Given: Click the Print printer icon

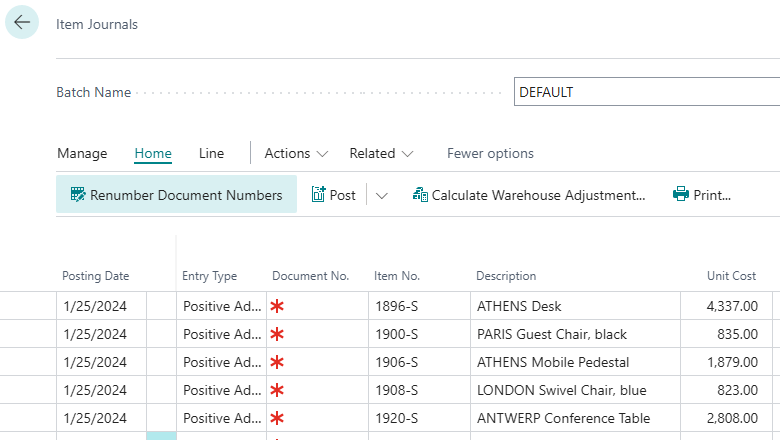Looking at the screenshot, I should (x=681, y=195).
